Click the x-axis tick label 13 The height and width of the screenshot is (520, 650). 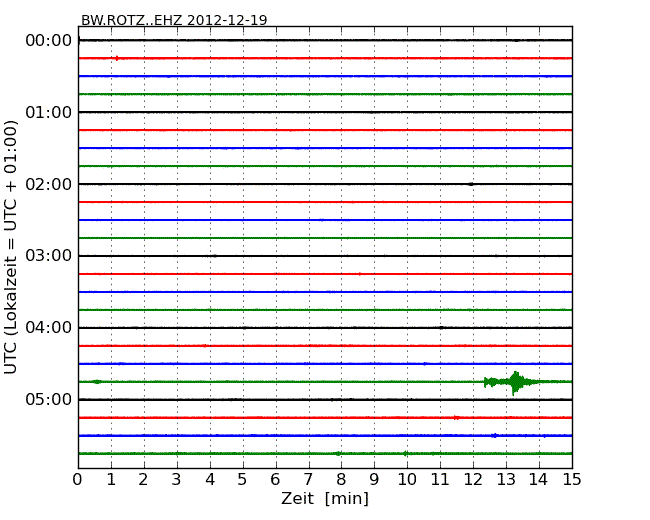[x=506, y=480]
